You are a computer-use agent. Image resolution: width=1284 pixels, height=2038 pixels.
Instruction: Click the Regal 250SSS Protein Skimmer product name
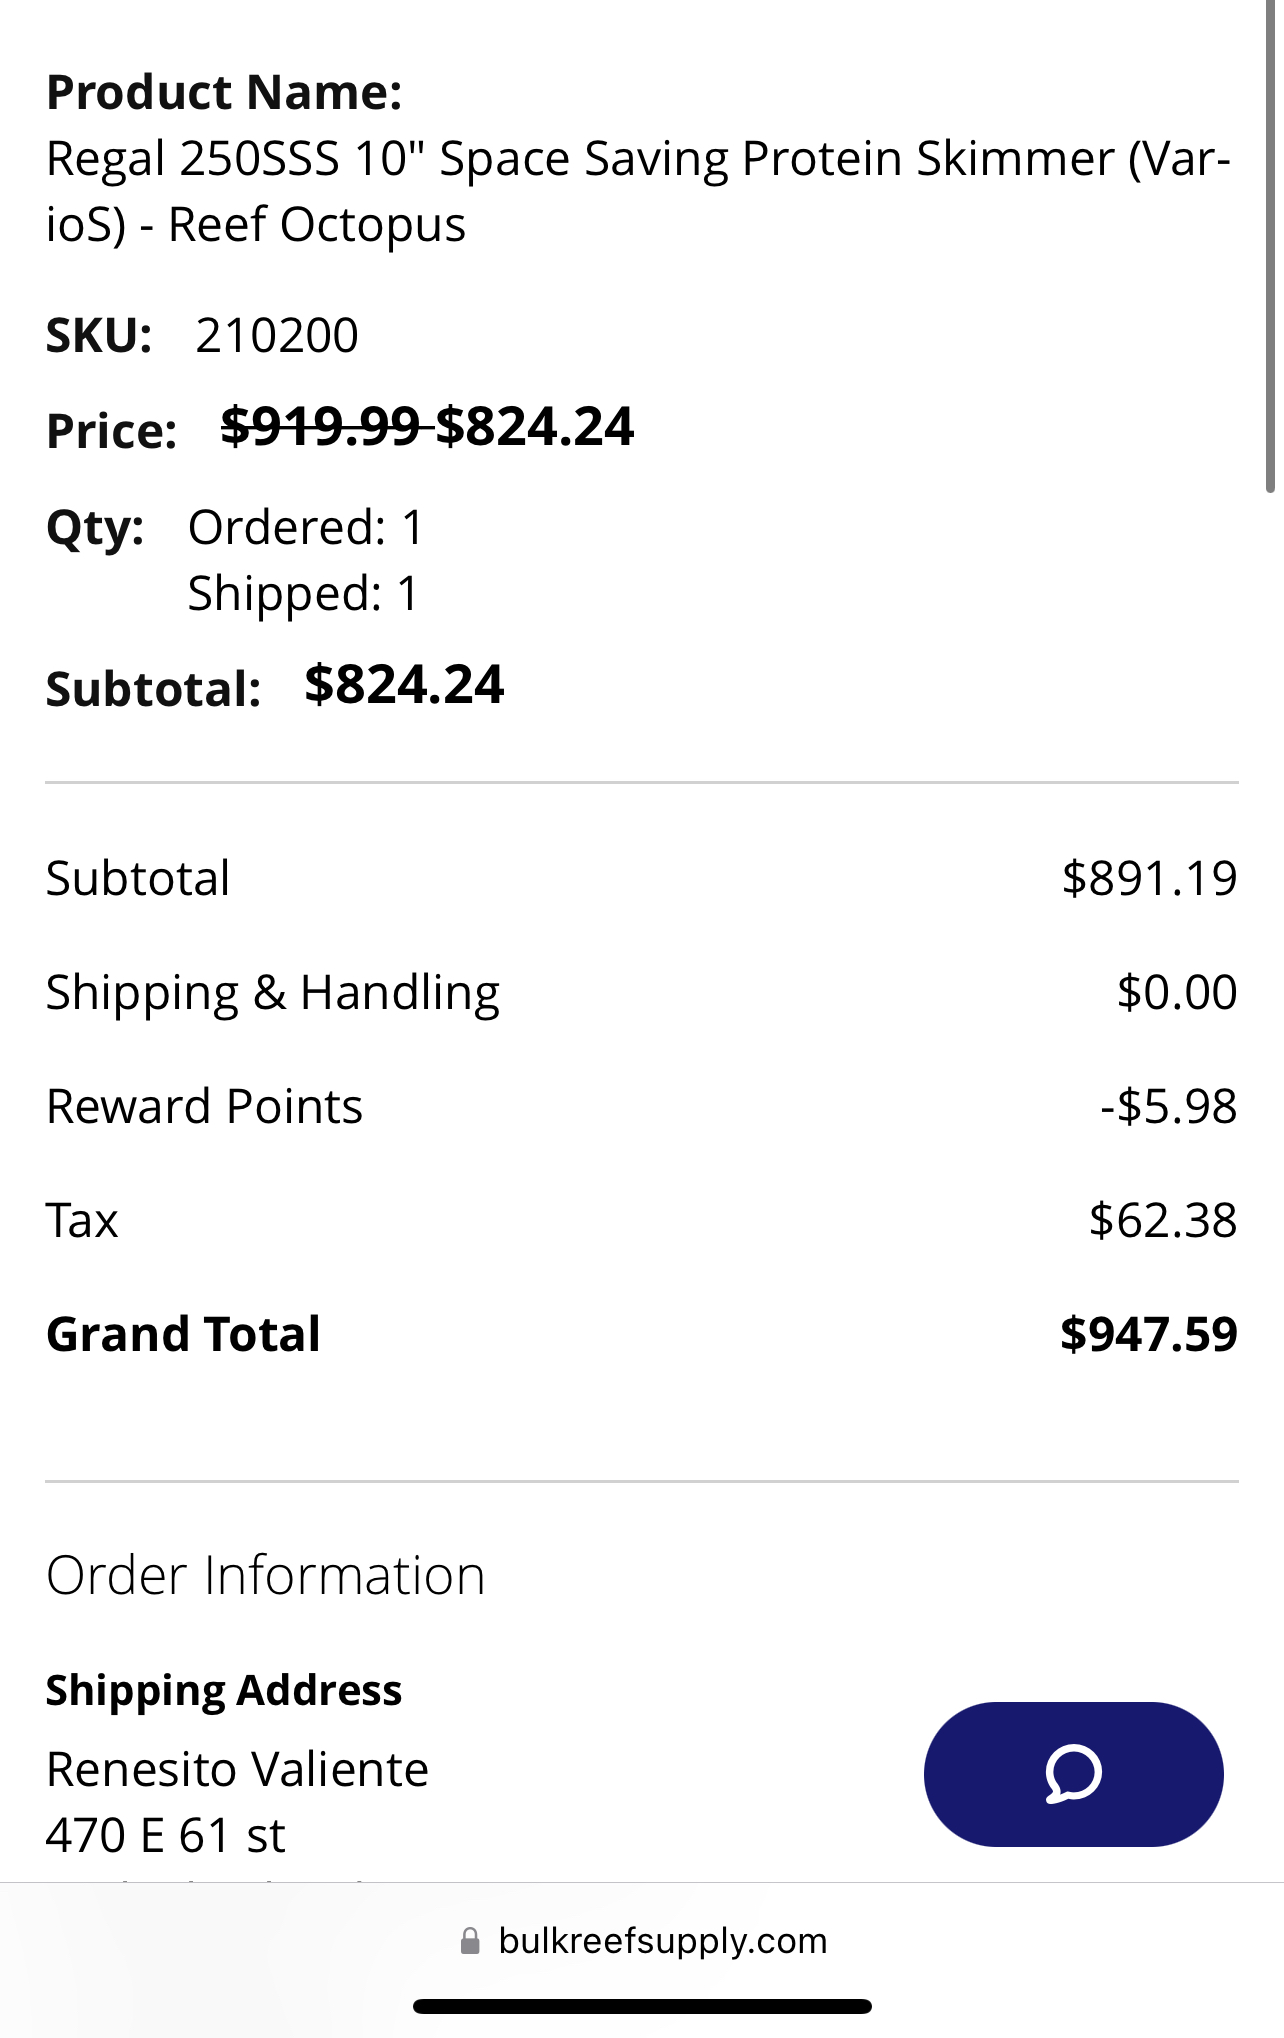tap(638, 191)
